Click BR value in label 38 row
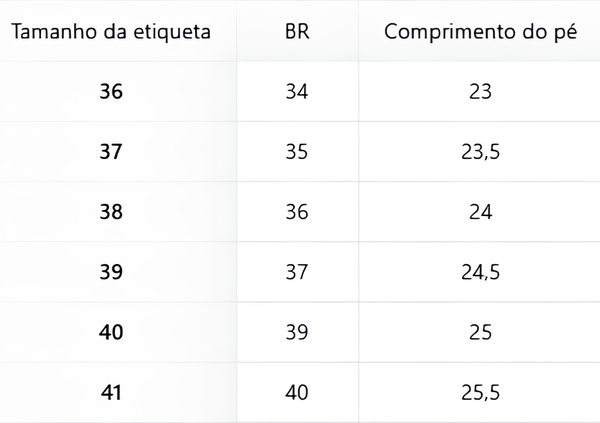This screenshot has height=423, width=600. (297, 212)
